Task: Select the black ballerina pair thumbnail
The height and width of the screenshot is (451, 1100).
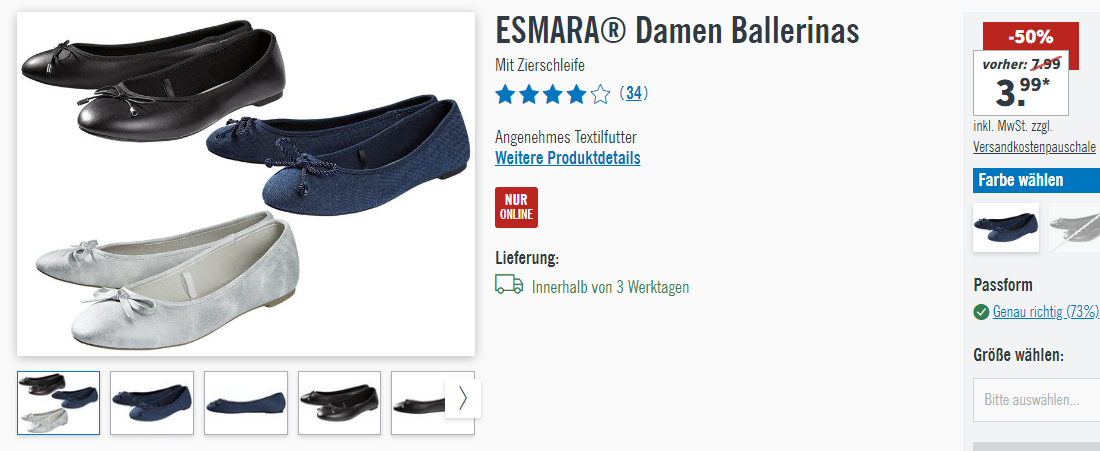Action: click(340, 403)
